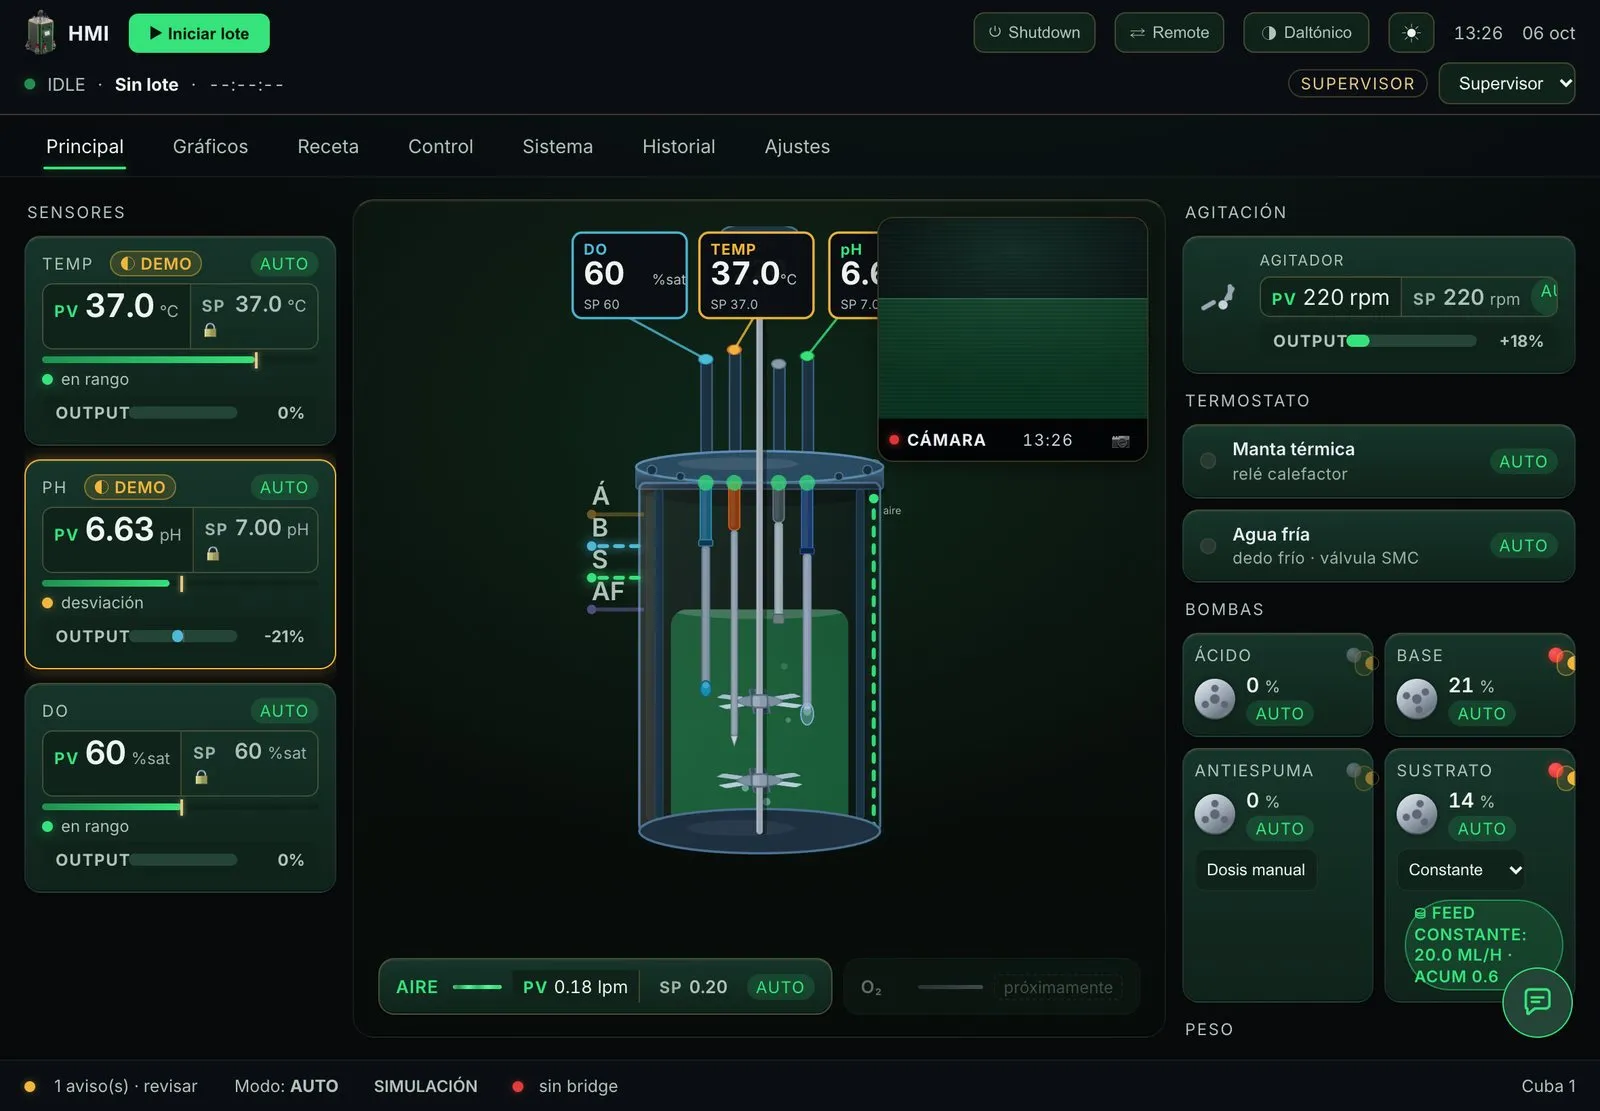Open the Supervisor role dropdown

[1507, 83]
